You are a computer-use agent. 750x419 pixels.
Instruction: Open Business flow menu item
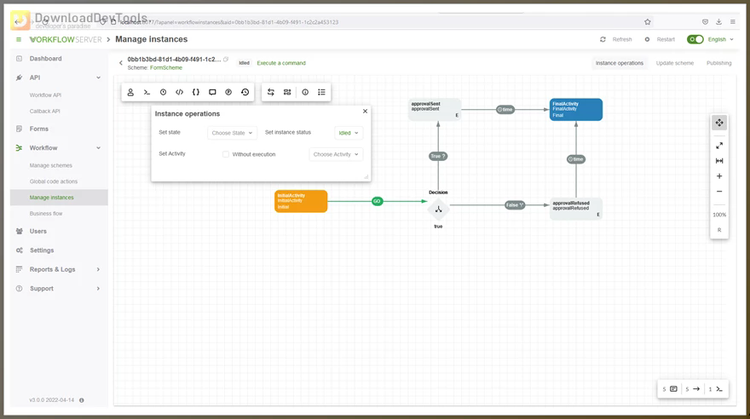click(x=46, y=213)
